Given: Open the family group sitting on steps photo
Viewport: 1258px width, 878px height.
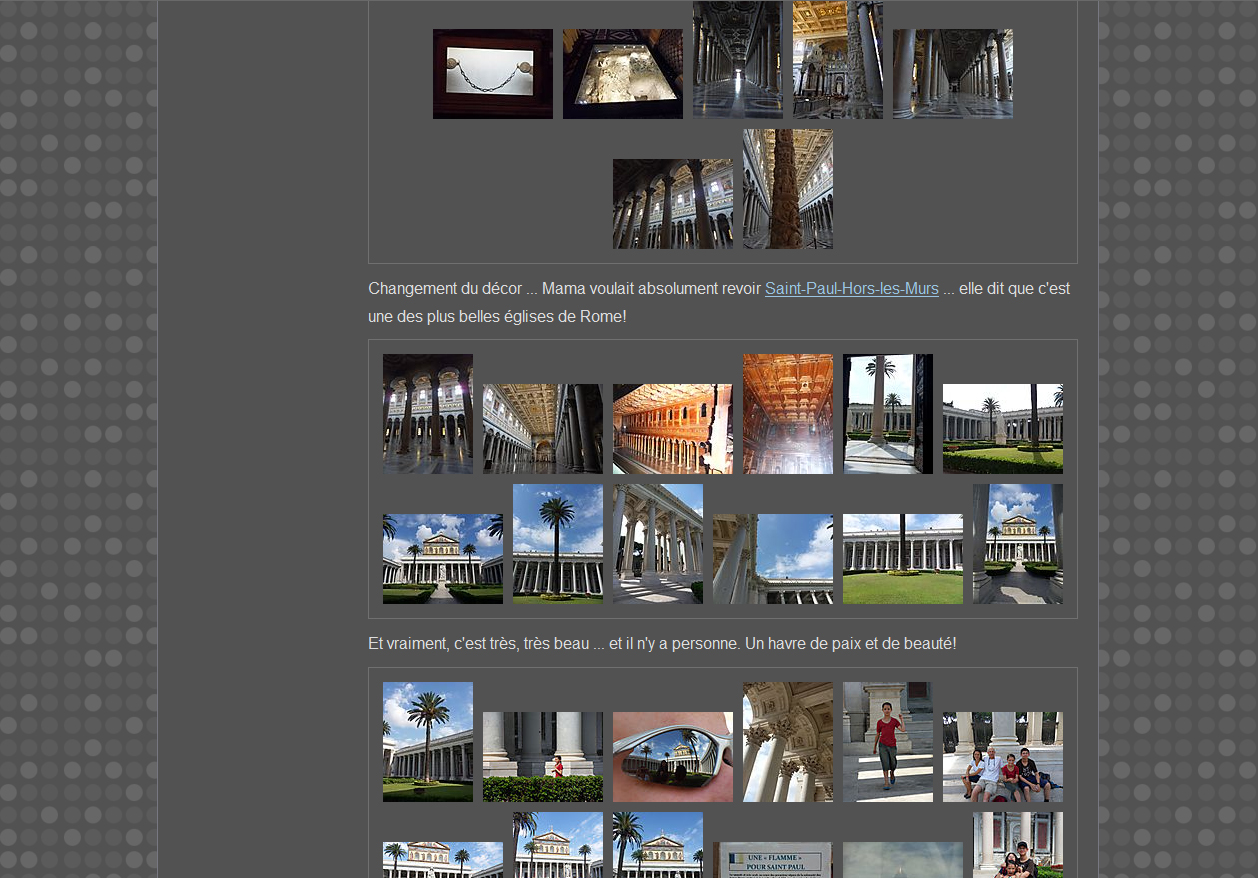Looking at the screenshot, I should tap(1002, 757).
